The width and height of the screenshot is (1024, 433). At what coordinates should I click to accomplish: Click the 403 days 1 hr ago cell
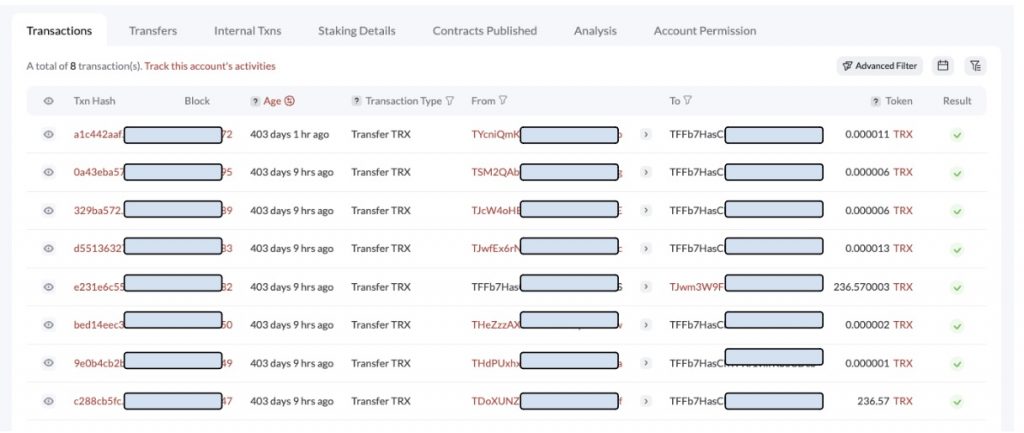coord(289,135)
